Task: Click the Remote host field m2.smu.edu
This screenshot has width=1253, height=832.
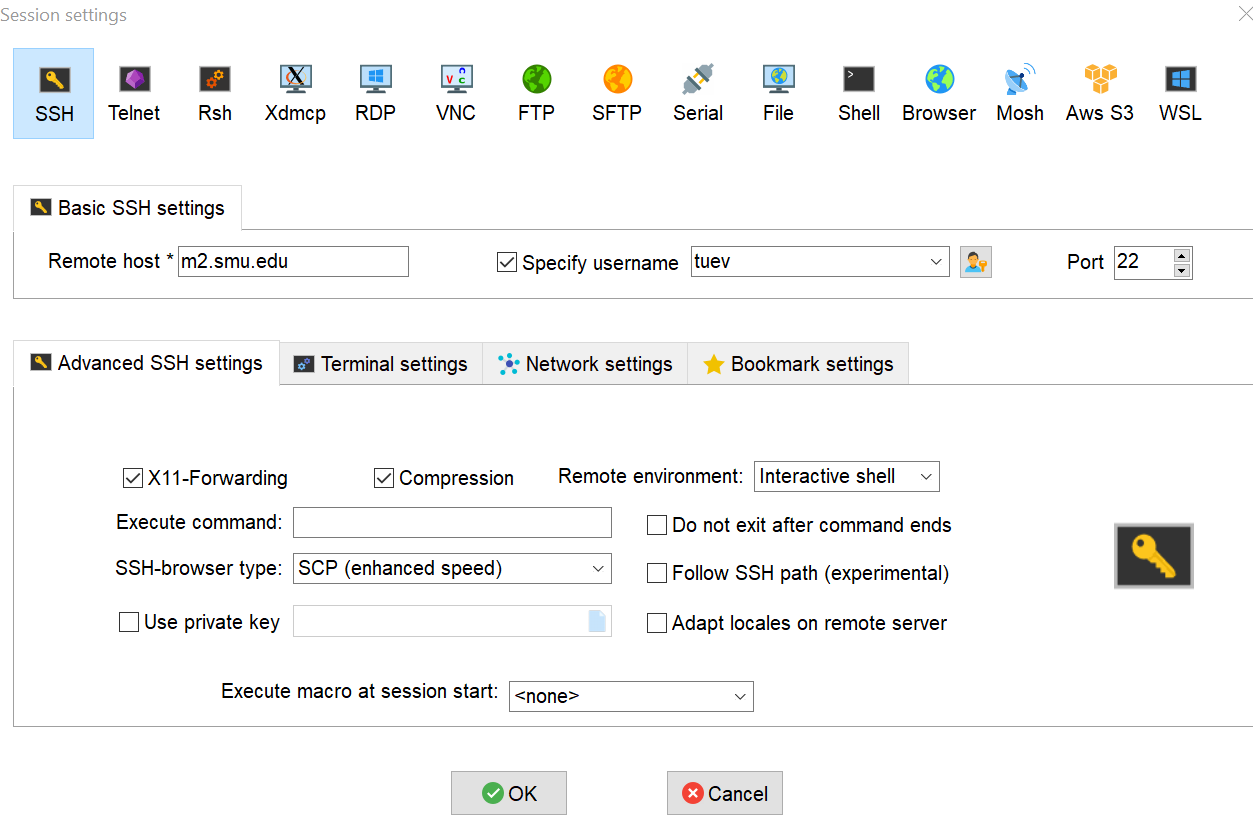Action: [293, 261]
